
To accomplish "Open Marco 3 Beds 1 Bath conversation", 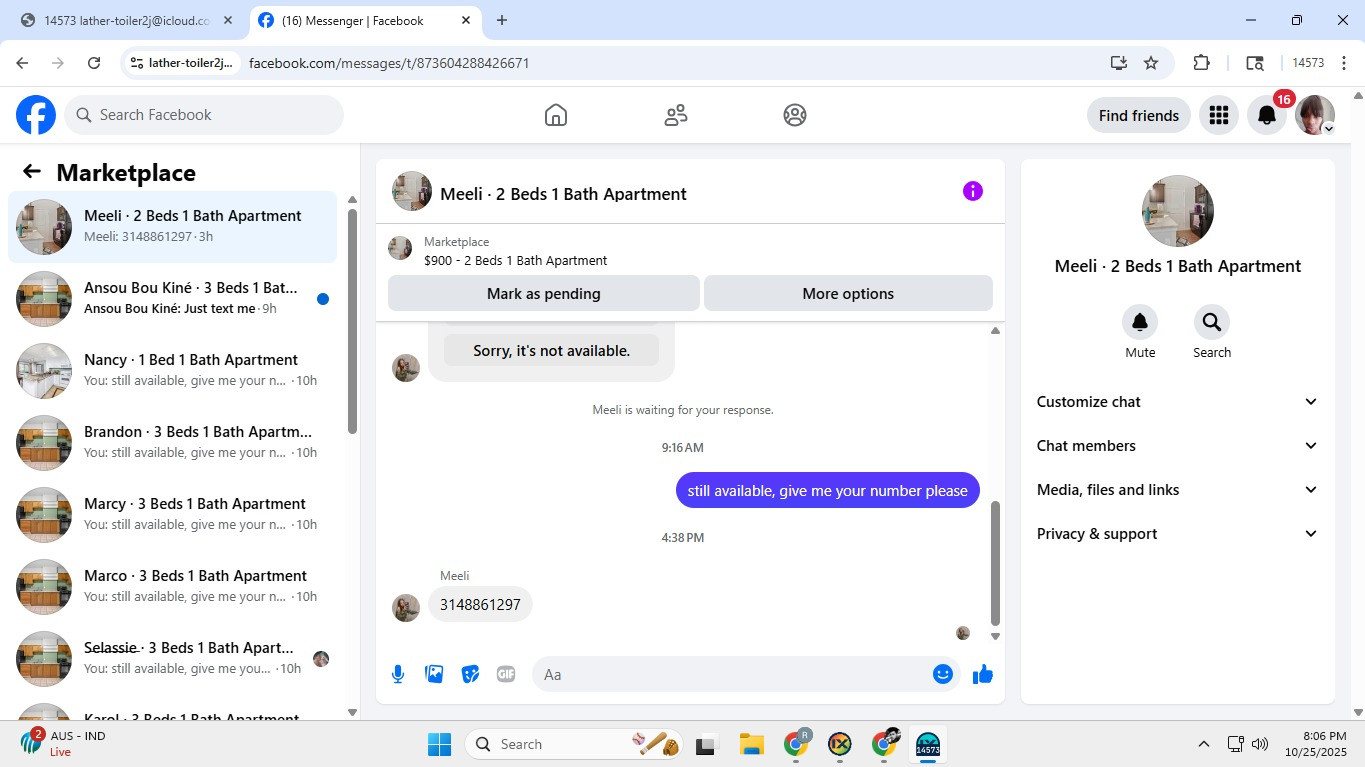I will [x=173, y=587].
